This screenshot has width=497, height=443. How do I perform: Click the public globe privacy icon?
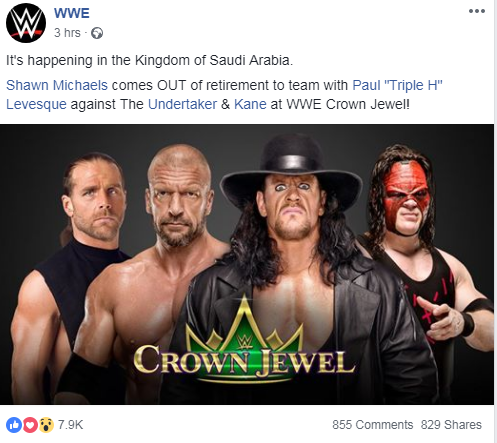point(97,33)
